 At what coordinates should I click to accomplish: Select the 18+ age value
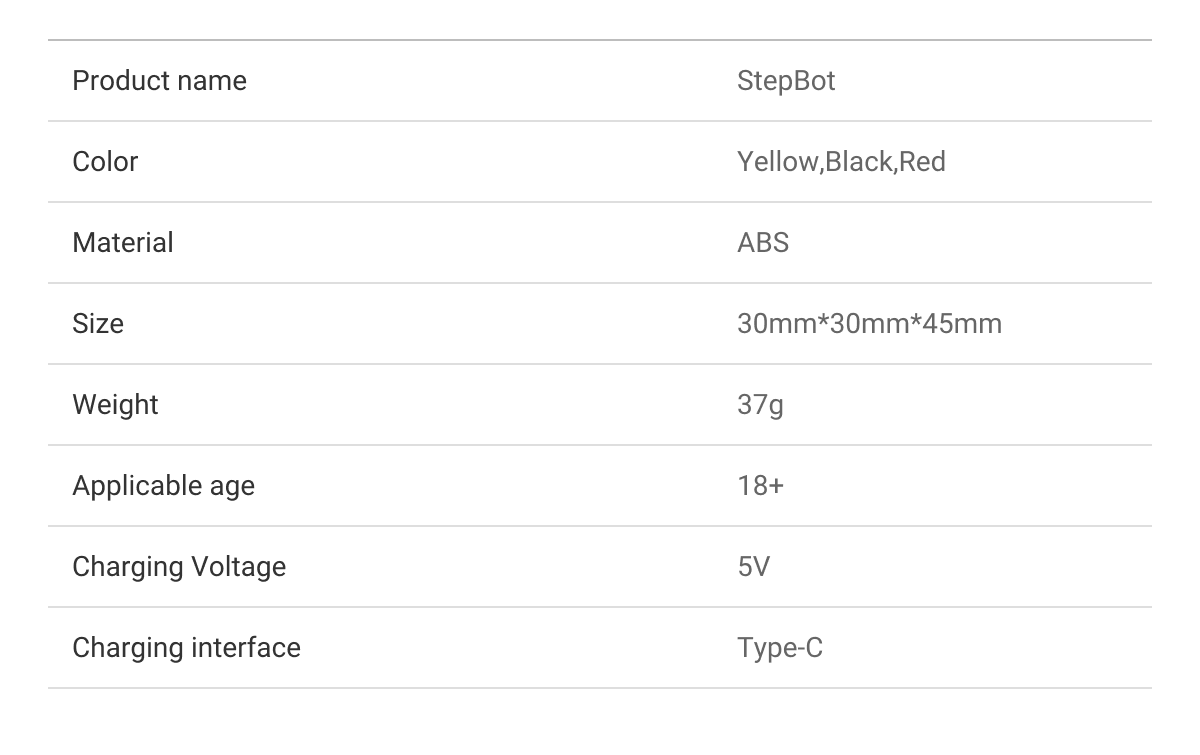760,486
